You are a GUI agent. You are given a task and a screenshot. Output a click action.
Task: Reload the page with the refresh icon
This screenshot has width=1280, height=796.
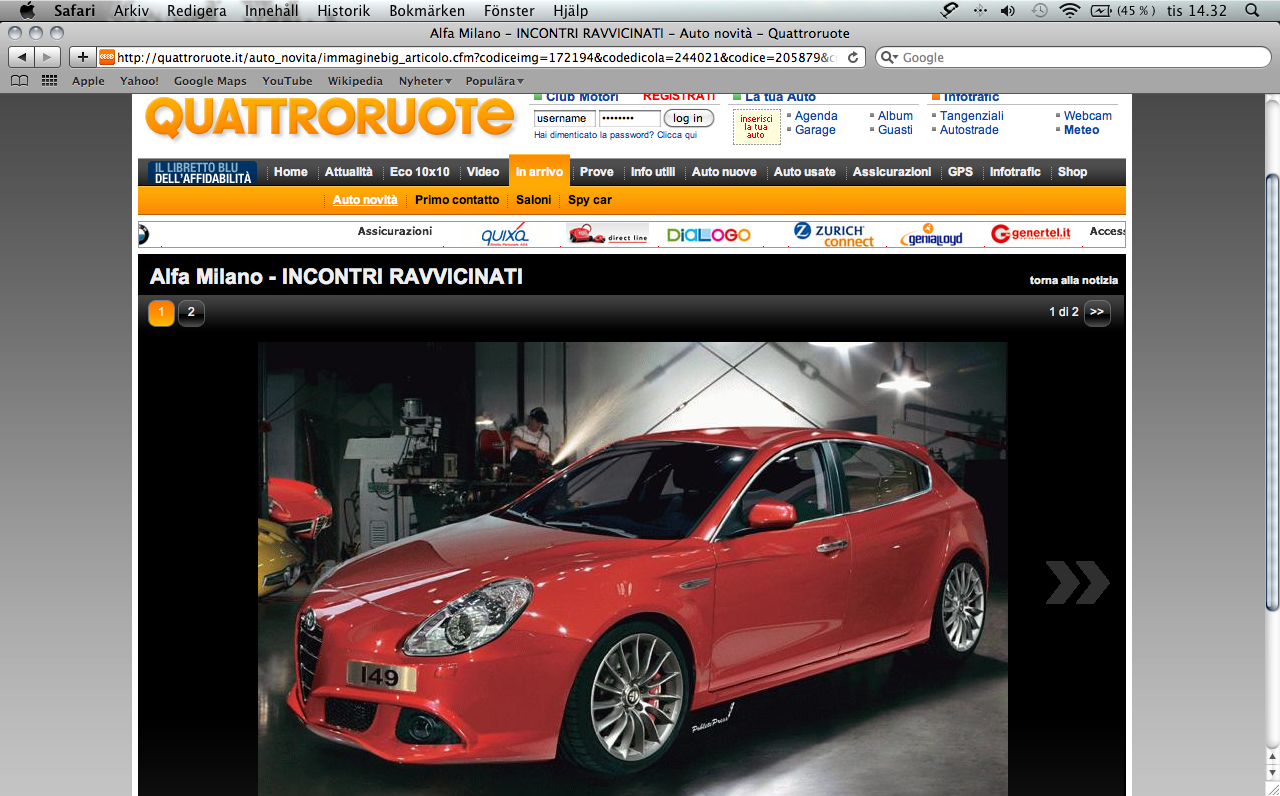click(x=853, y=57)
